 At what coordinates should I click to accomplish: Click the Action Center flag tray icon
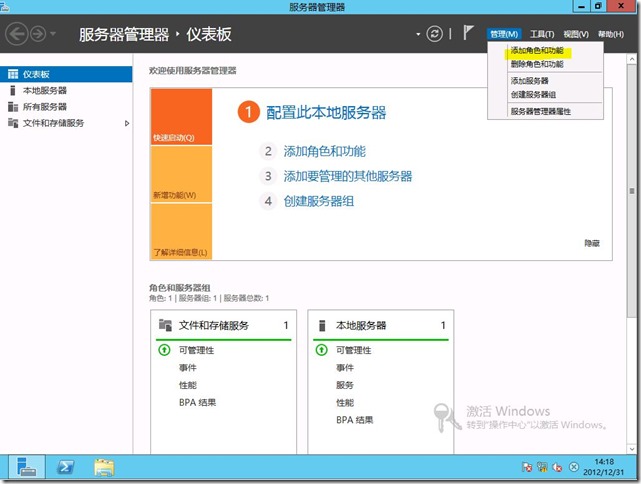[x=527, y=467]
